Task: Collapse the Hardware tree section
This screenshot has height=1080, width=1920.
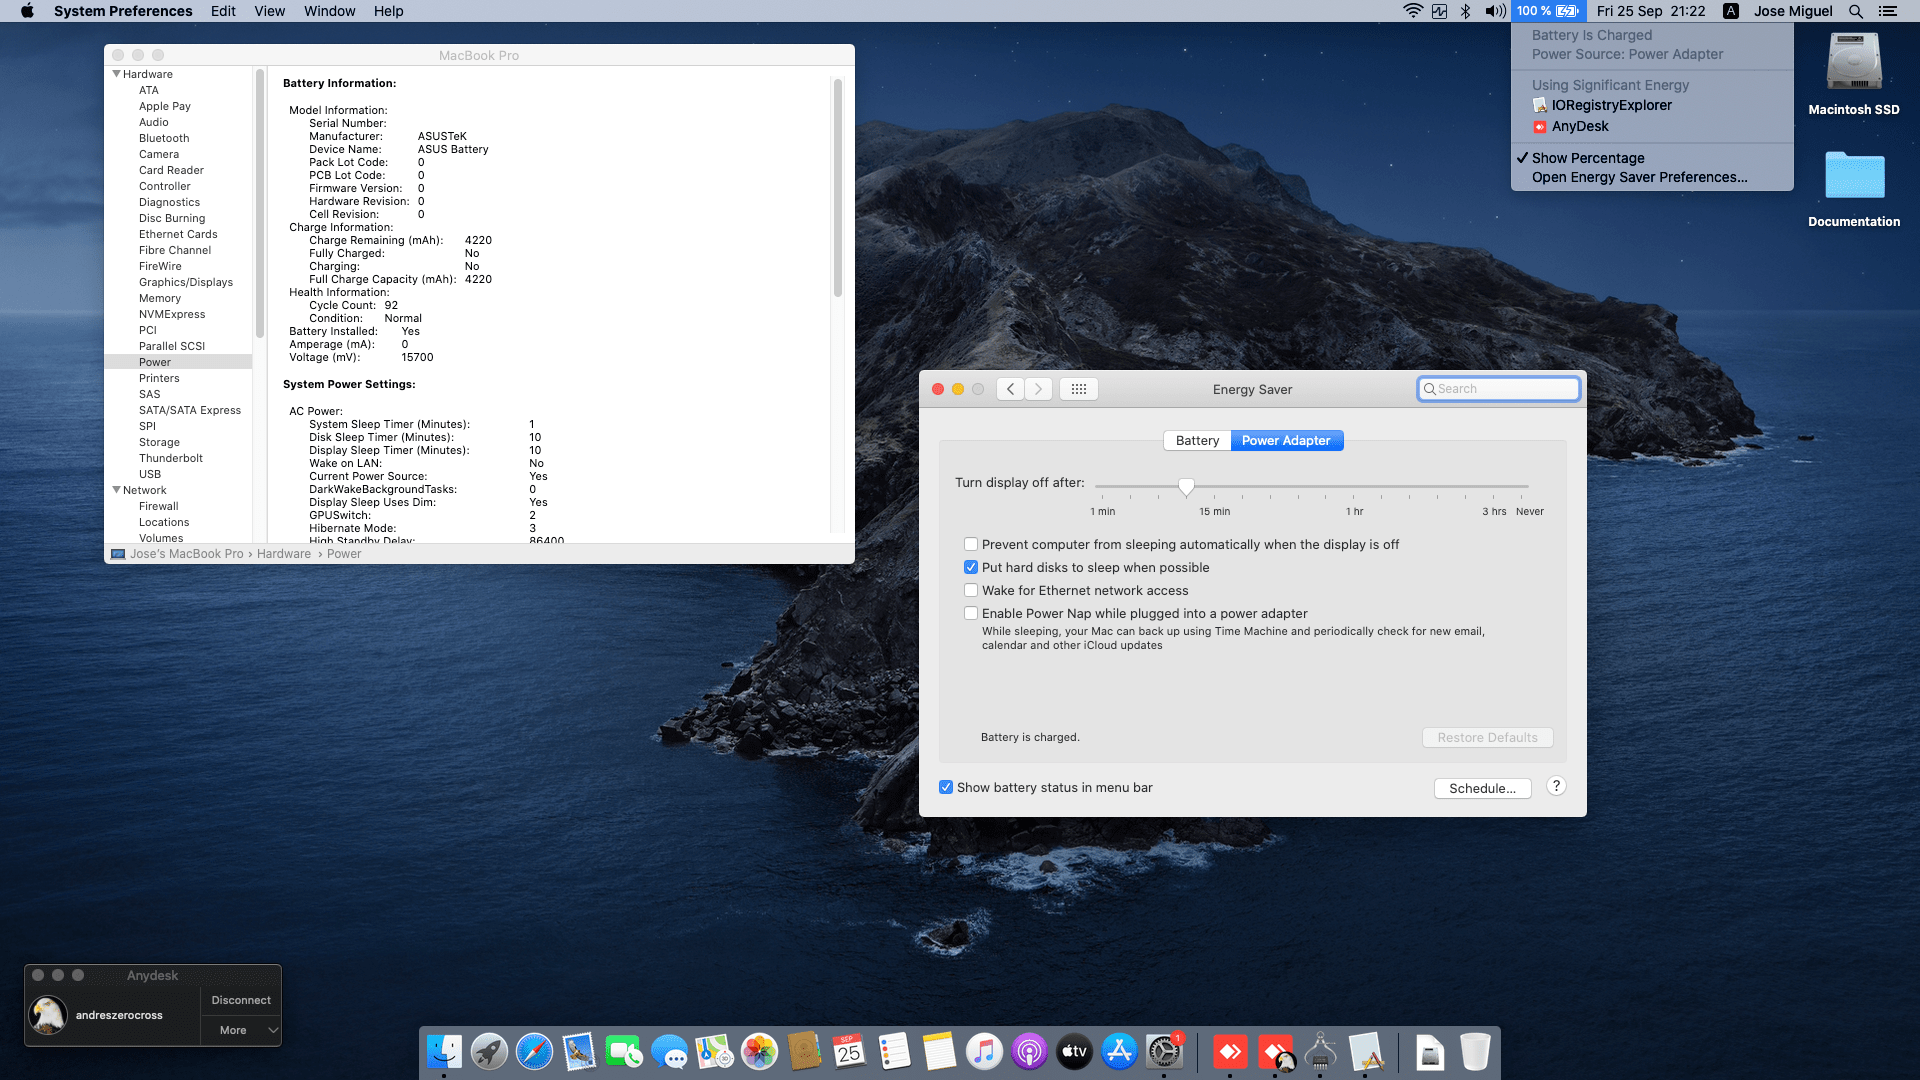Action: pyautogui.click(x=117, y=74)
